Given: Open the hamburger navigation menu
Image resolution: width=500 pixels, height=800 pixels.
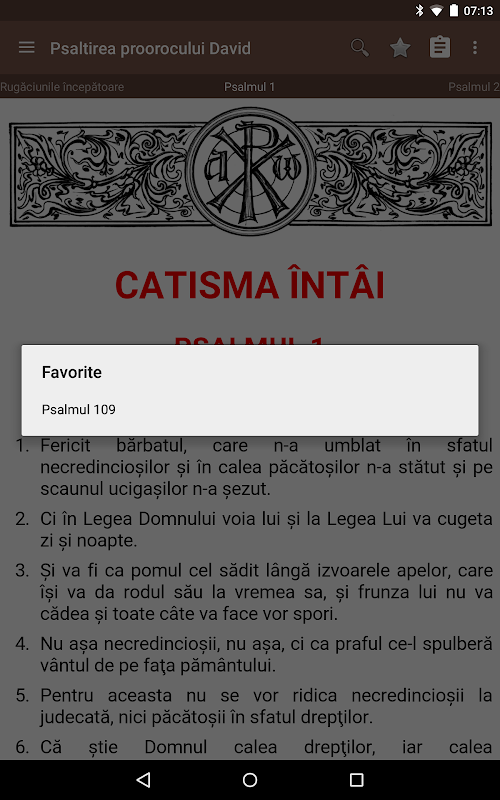Looking at the screenshot, I should [27, 48].
